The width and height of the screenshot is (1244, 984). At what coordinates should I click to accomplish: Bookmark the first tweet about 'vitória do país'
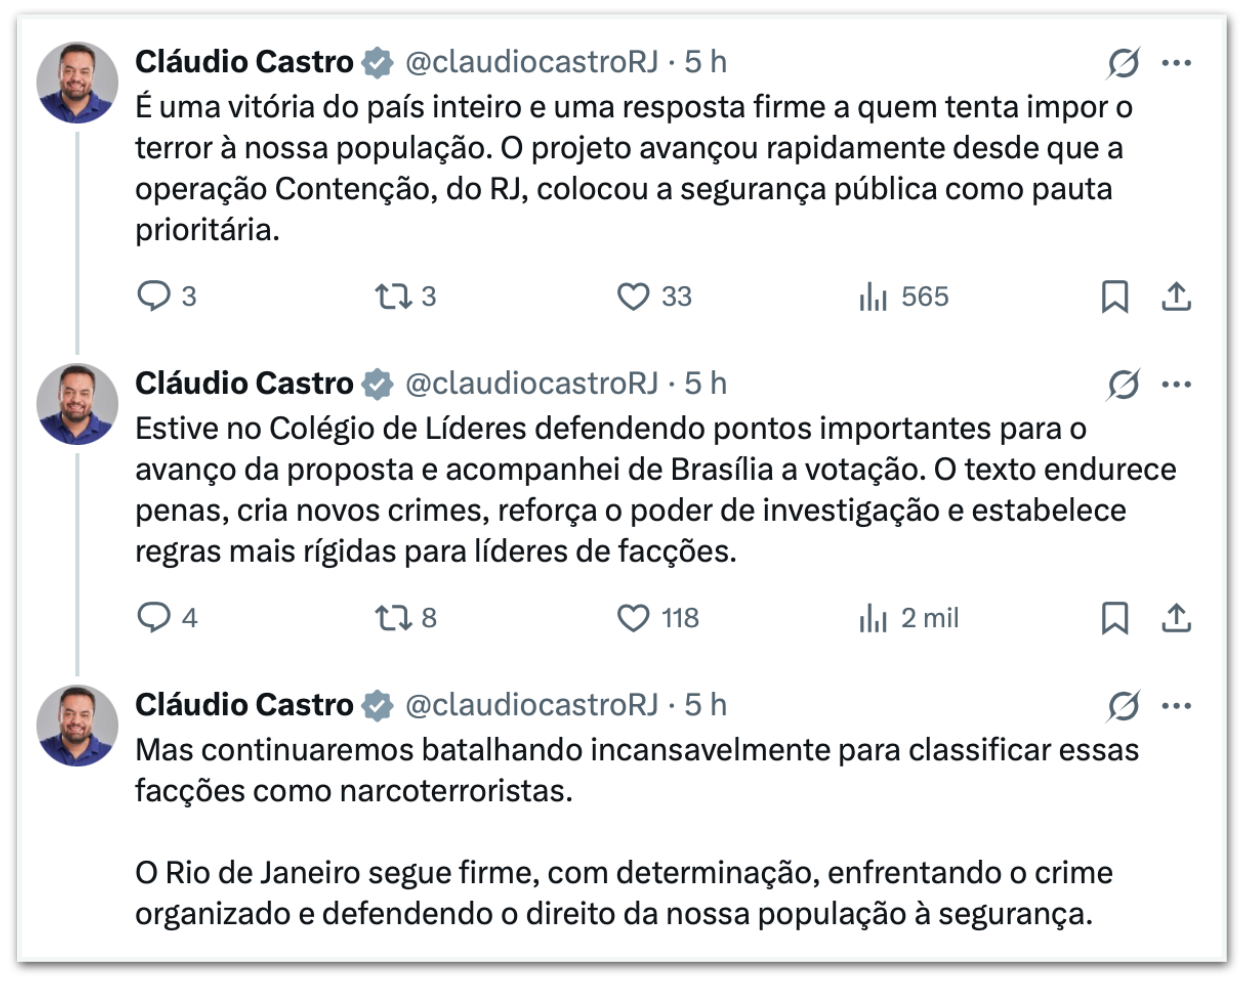point(1114,296)
